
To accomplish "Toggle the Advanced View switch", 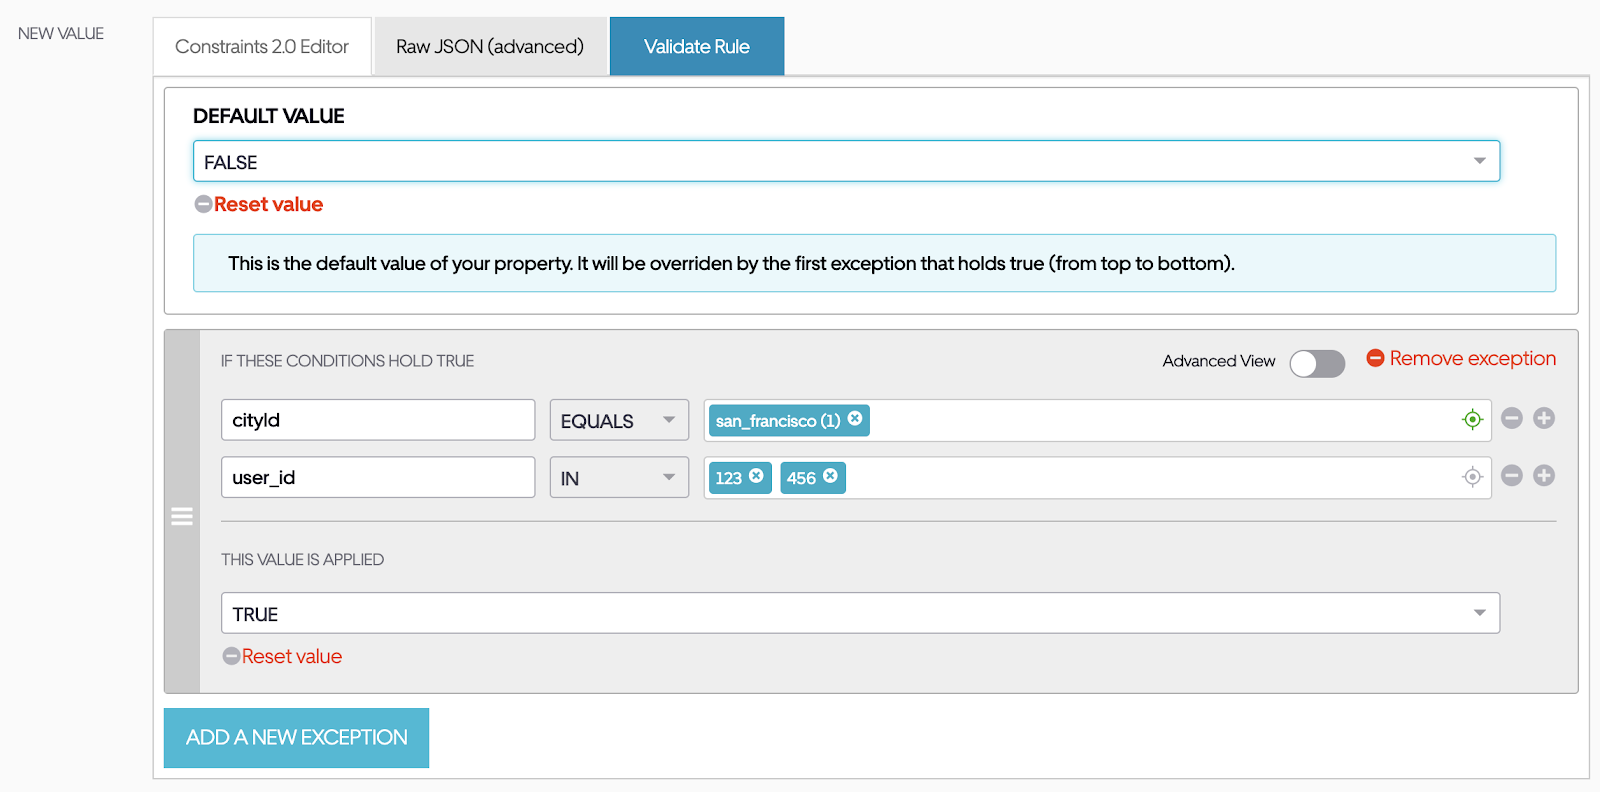I will point(1316,363).
